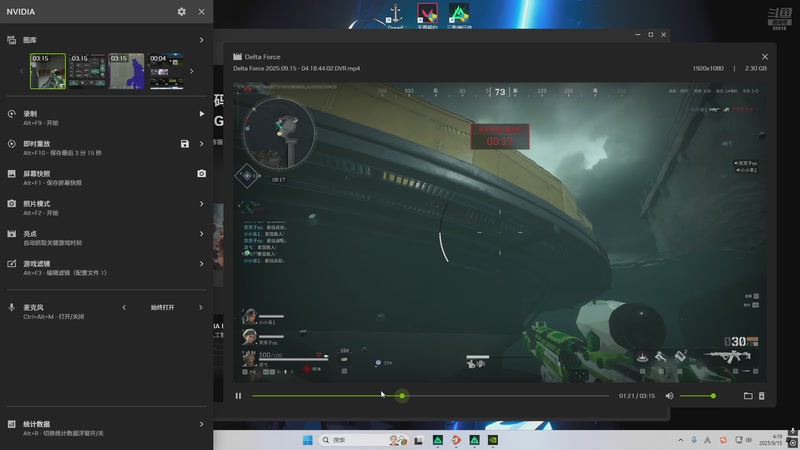Open the NVIDIA app in taskbar
Image resolution: width=800 pixels, height=450 pixels.
pos(493,440)
